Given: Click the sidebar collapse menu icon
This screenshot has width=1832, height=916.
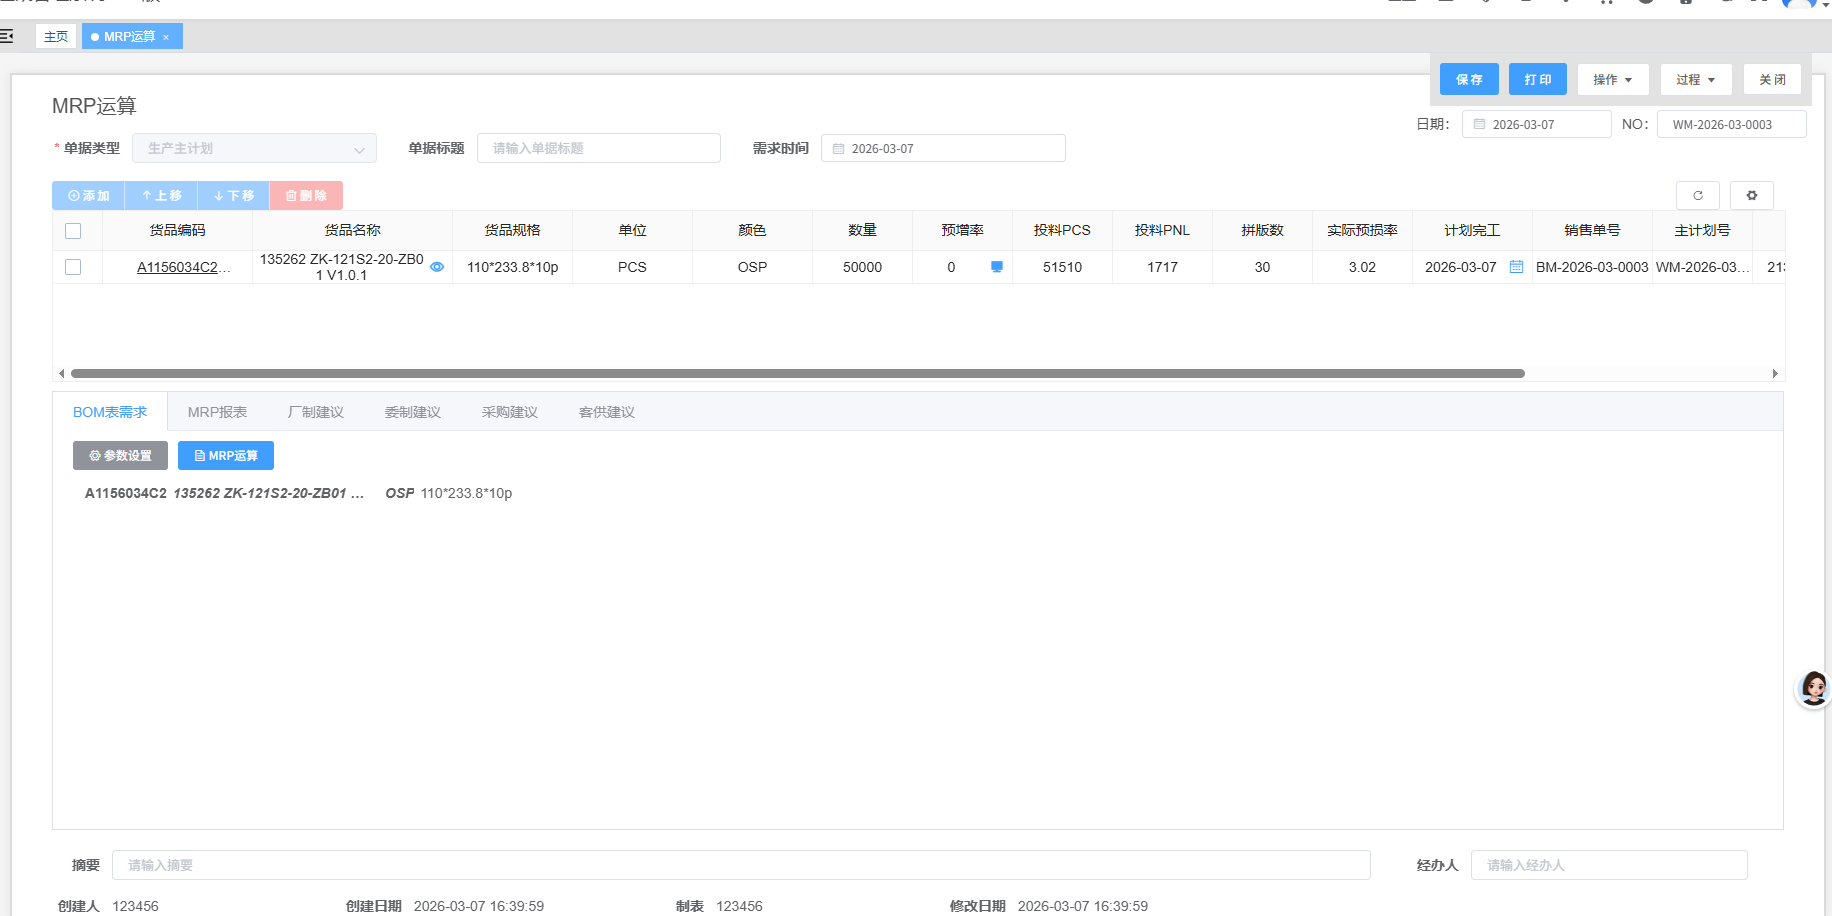Looking at the screenshot, I should click(x=7, y=36).
